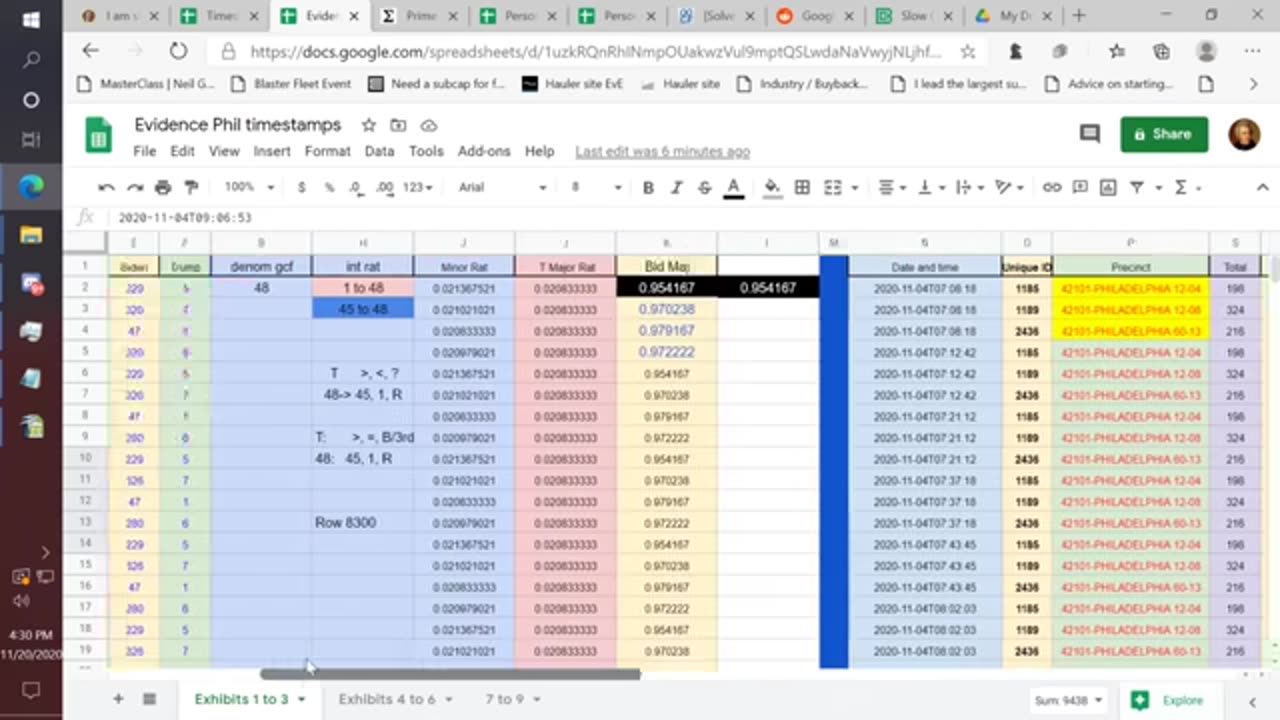Image resolution: width=1280 pixels, height=720 pixels.
Task: Open text color picker
Action: (x=733, y=187)
